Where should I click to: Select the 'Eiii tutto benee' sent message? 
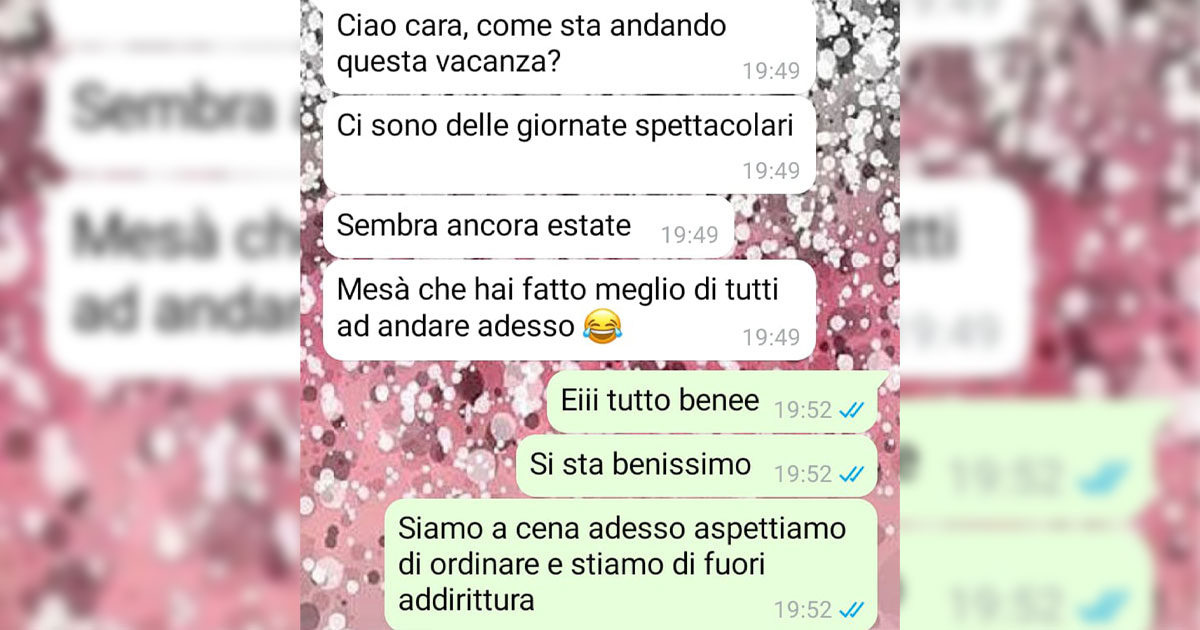tap(712, 402)
